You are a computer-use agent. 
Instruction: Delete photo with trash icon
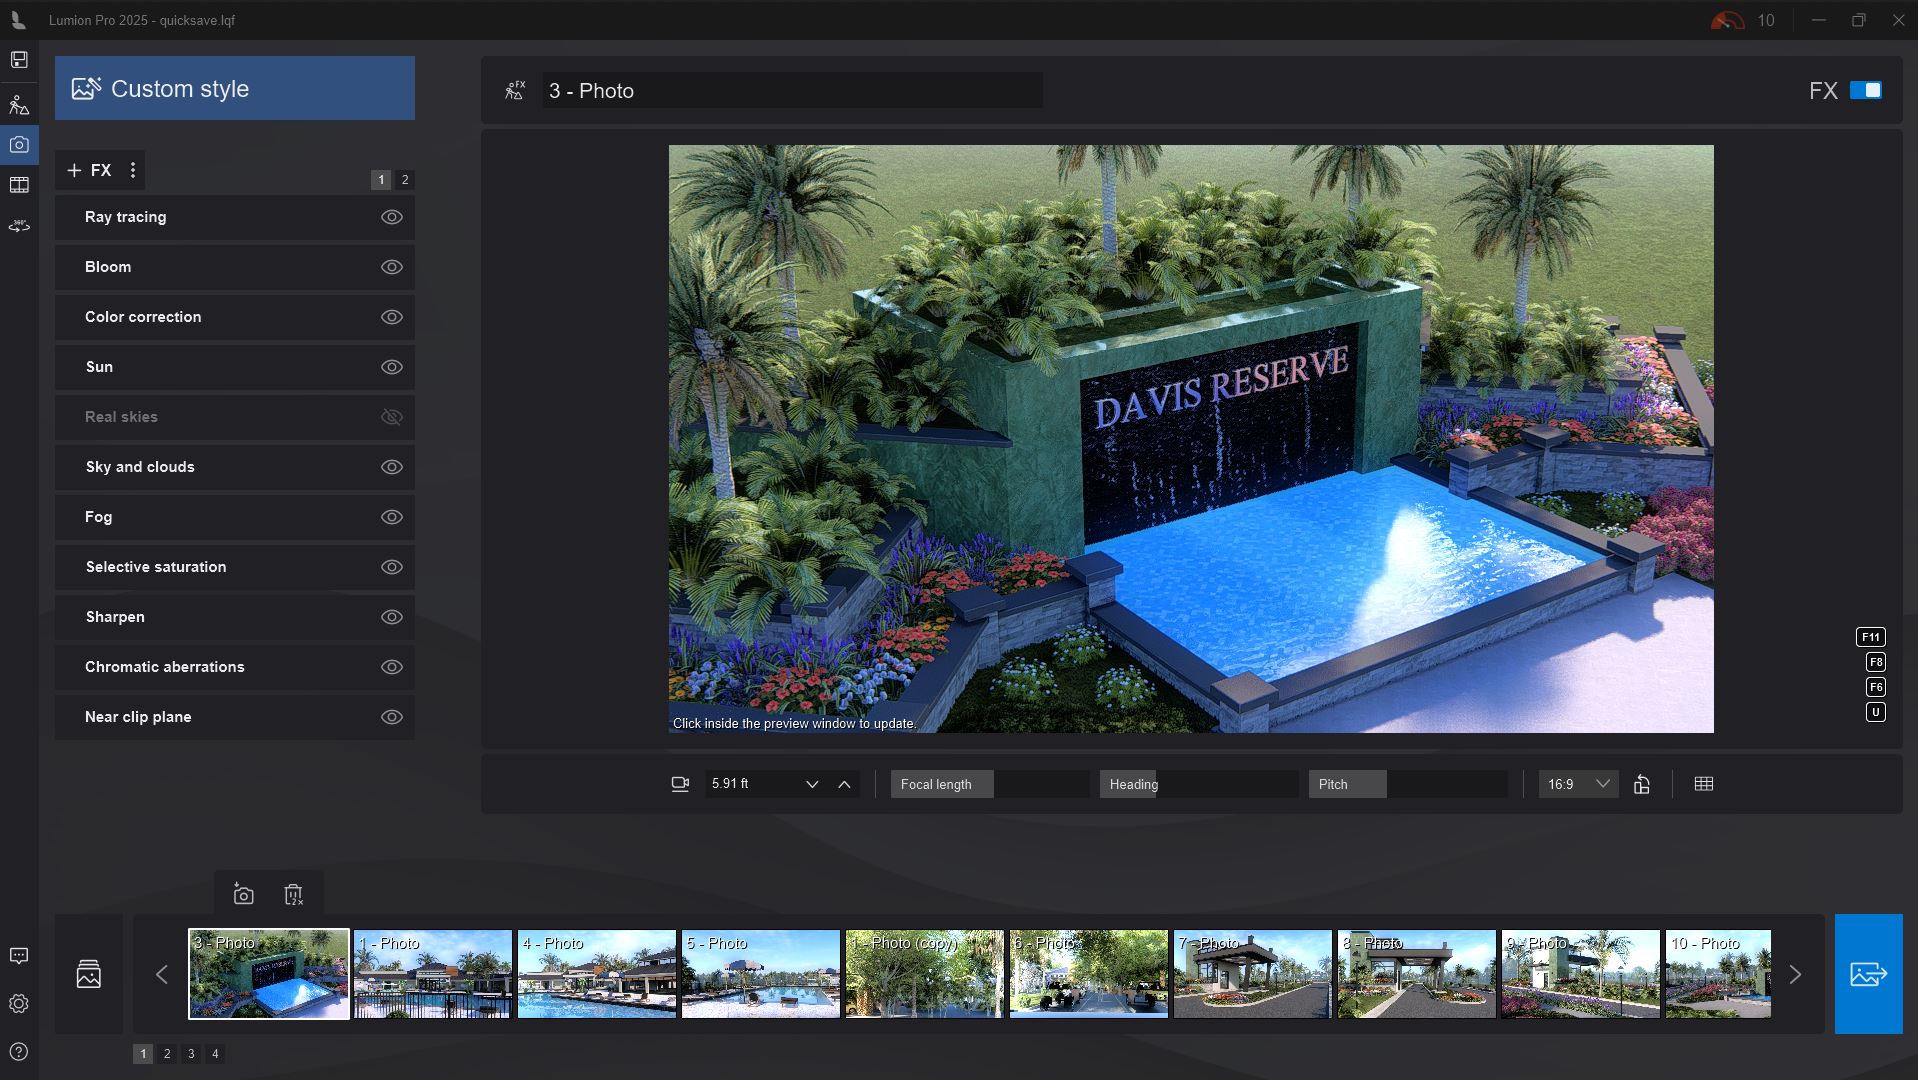coord(293,894)
